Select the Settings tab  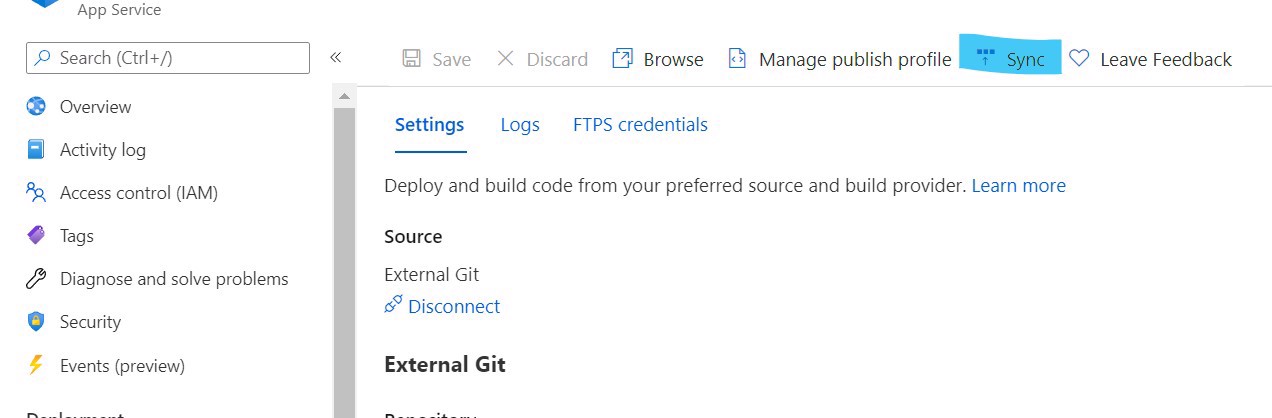pos(430,125)
